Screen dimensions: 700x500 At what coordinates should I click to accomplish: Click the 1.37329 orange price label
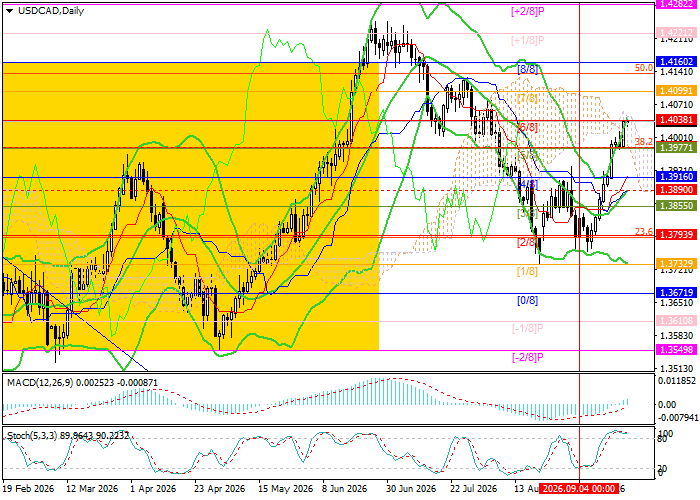click(676, 263)
